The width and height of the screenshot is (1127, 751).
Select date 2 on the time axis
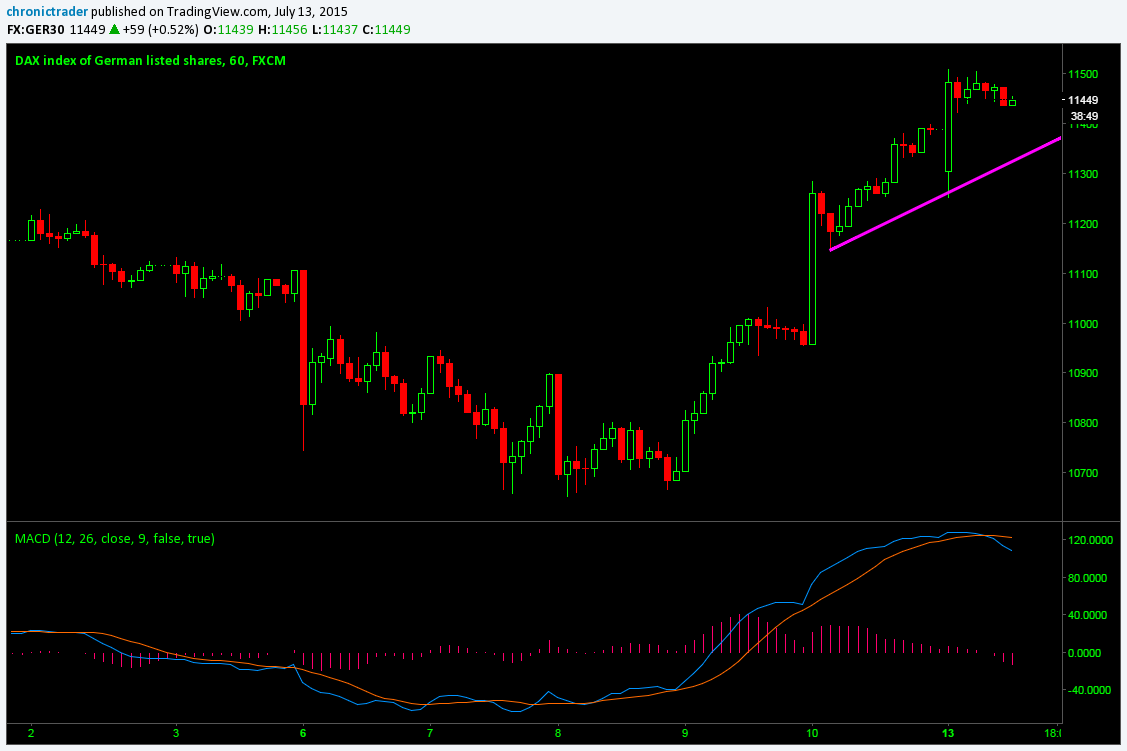point(30,733)
